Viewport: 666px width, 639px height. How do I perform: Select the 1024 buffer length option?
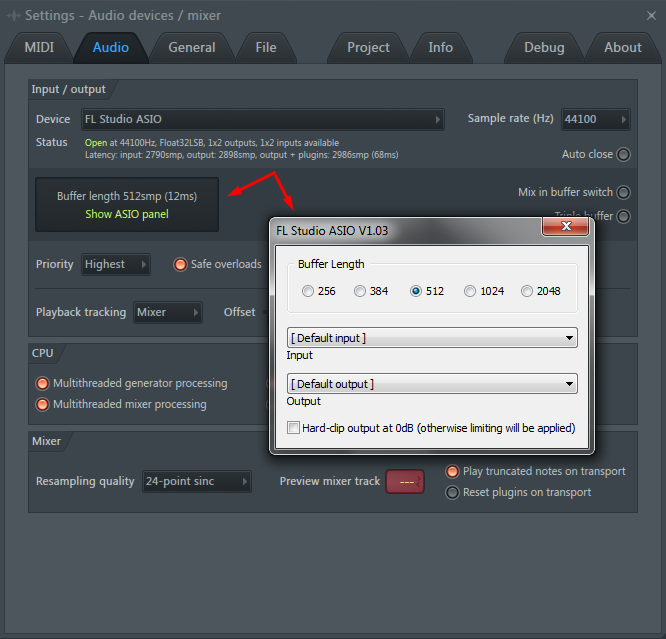(470, 291)
